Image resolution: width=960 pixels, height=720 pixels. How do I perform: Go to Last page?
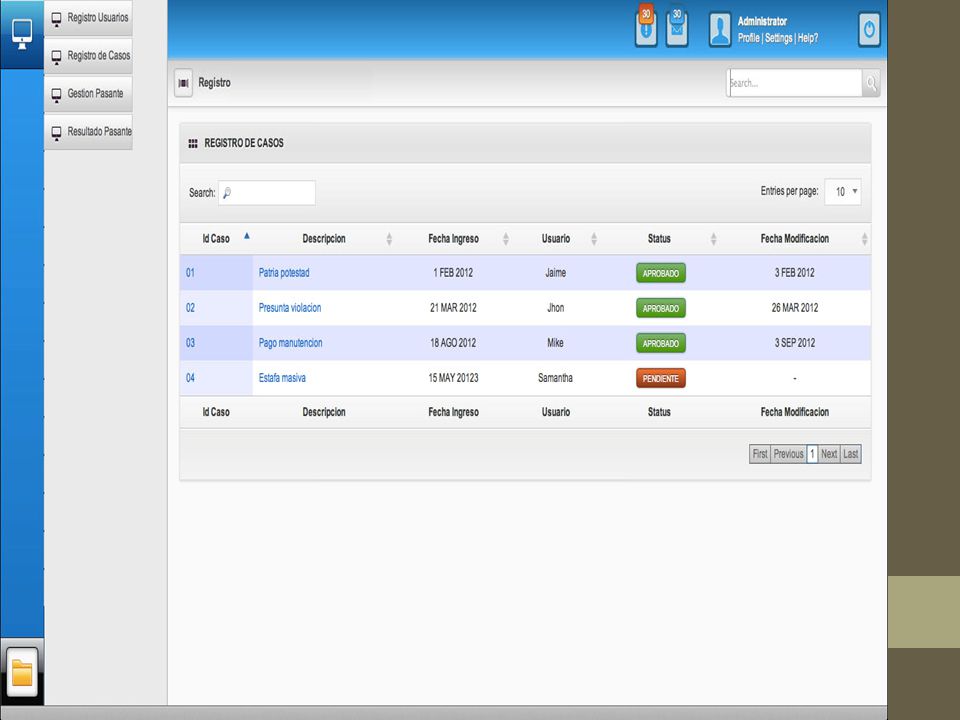click(850, 454)
